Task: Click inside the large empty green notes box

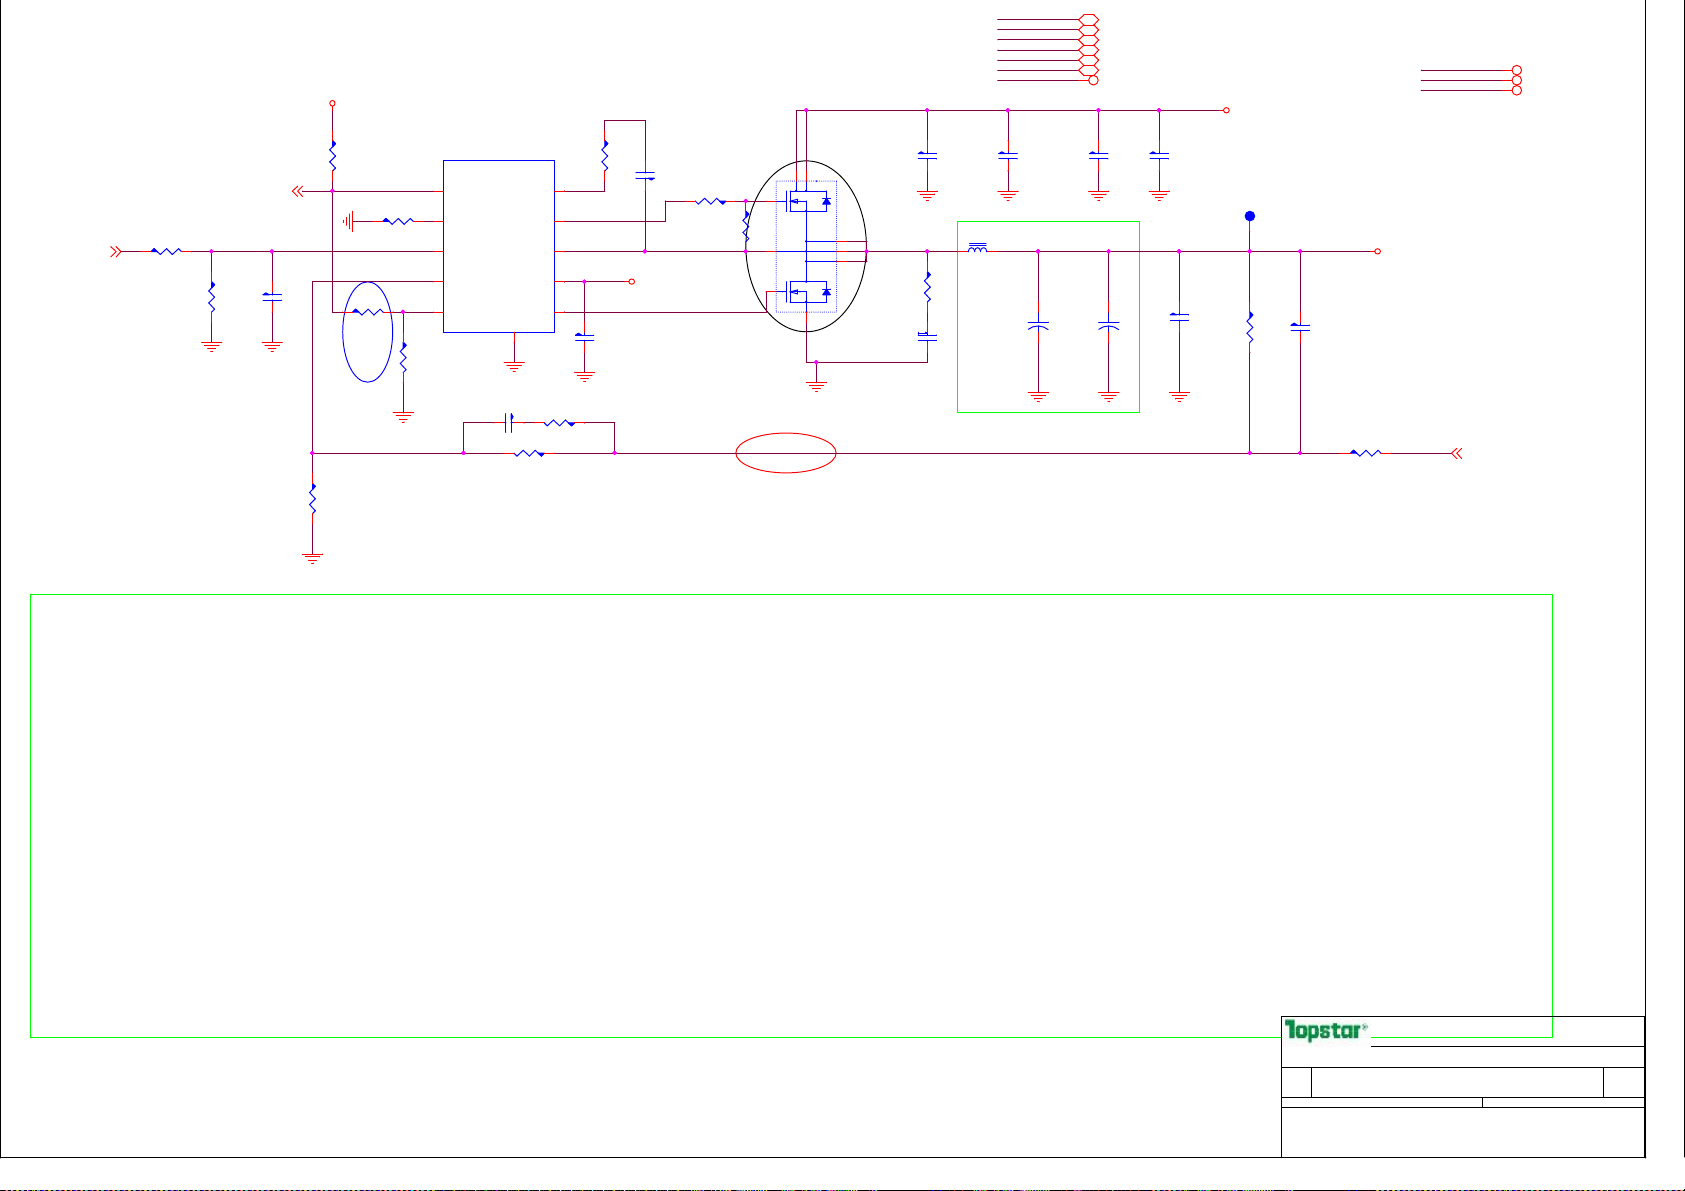Action: [790, 815]
